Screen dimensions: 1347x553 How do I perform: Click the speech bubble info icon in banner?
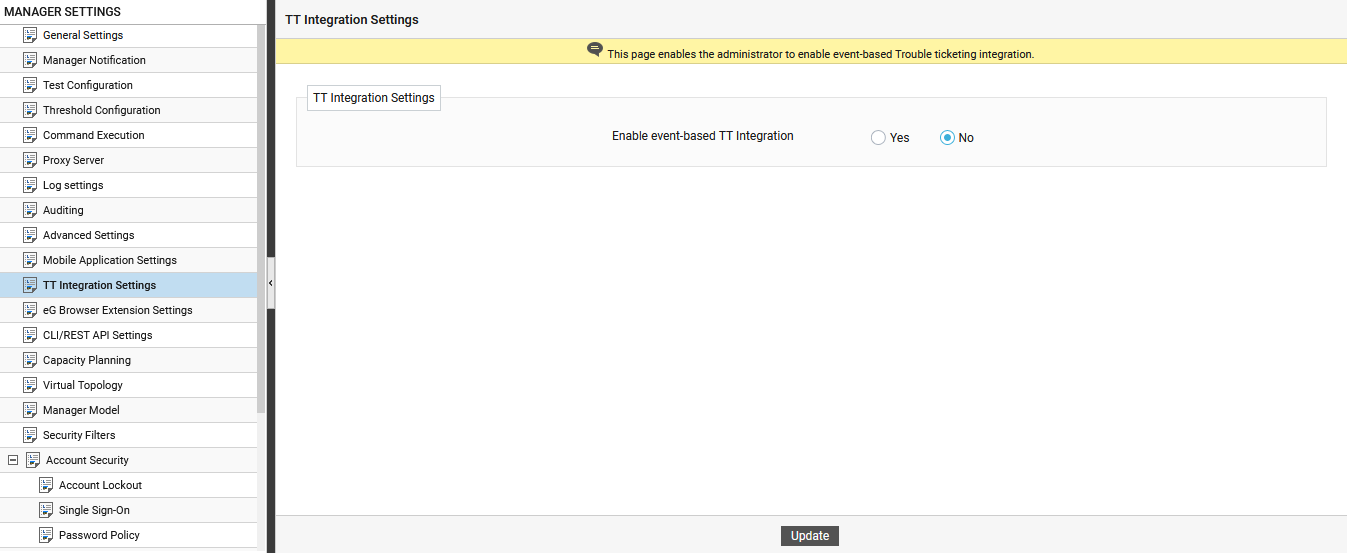pyautogui.click(x=595, y=50)
